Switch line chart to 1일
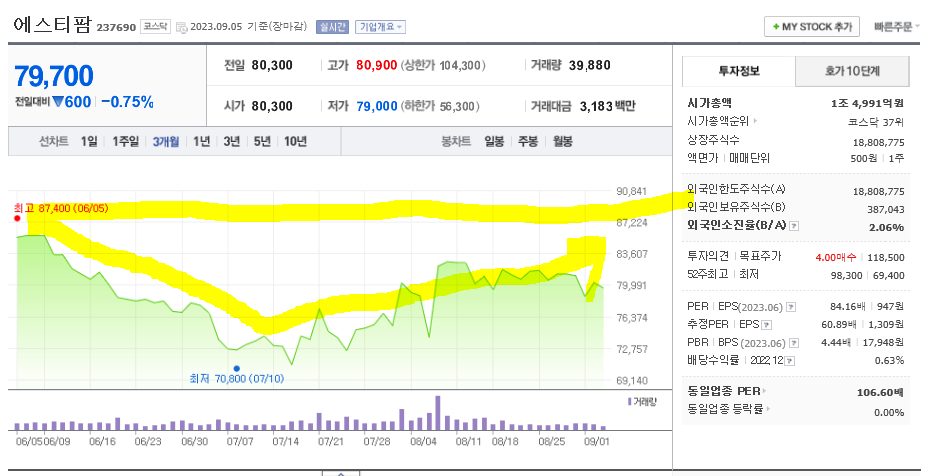Image resolution: width=934 pixels, height=476 pixels. click(x=89, y=141)
